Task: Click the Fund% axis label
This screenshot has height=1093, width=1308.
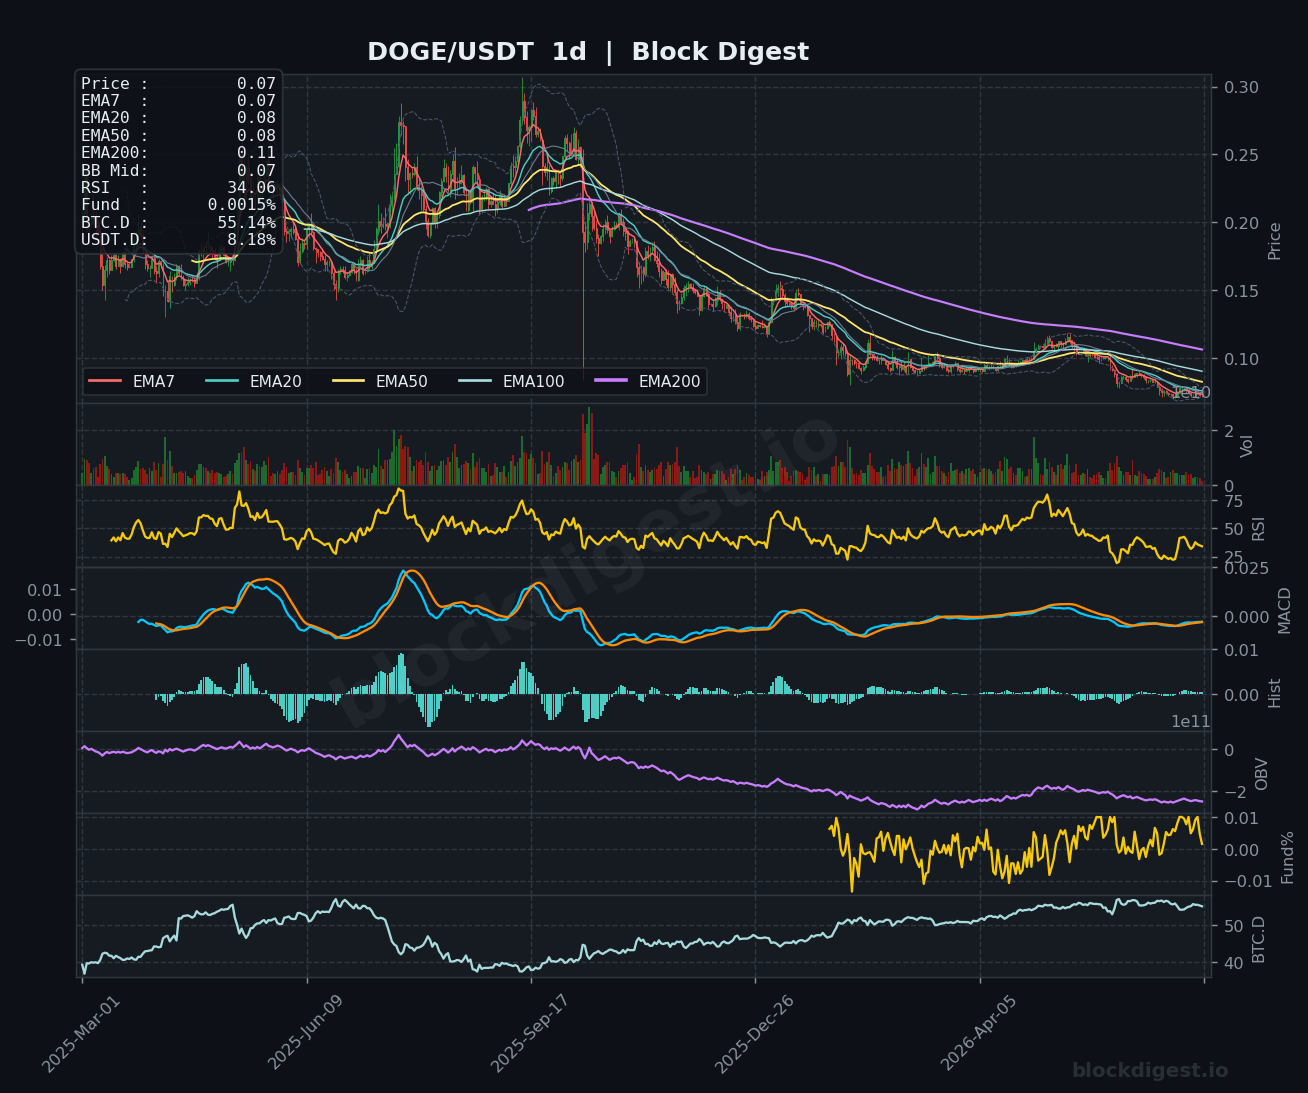Action: pyautogui.click(x=1288, y=857)
